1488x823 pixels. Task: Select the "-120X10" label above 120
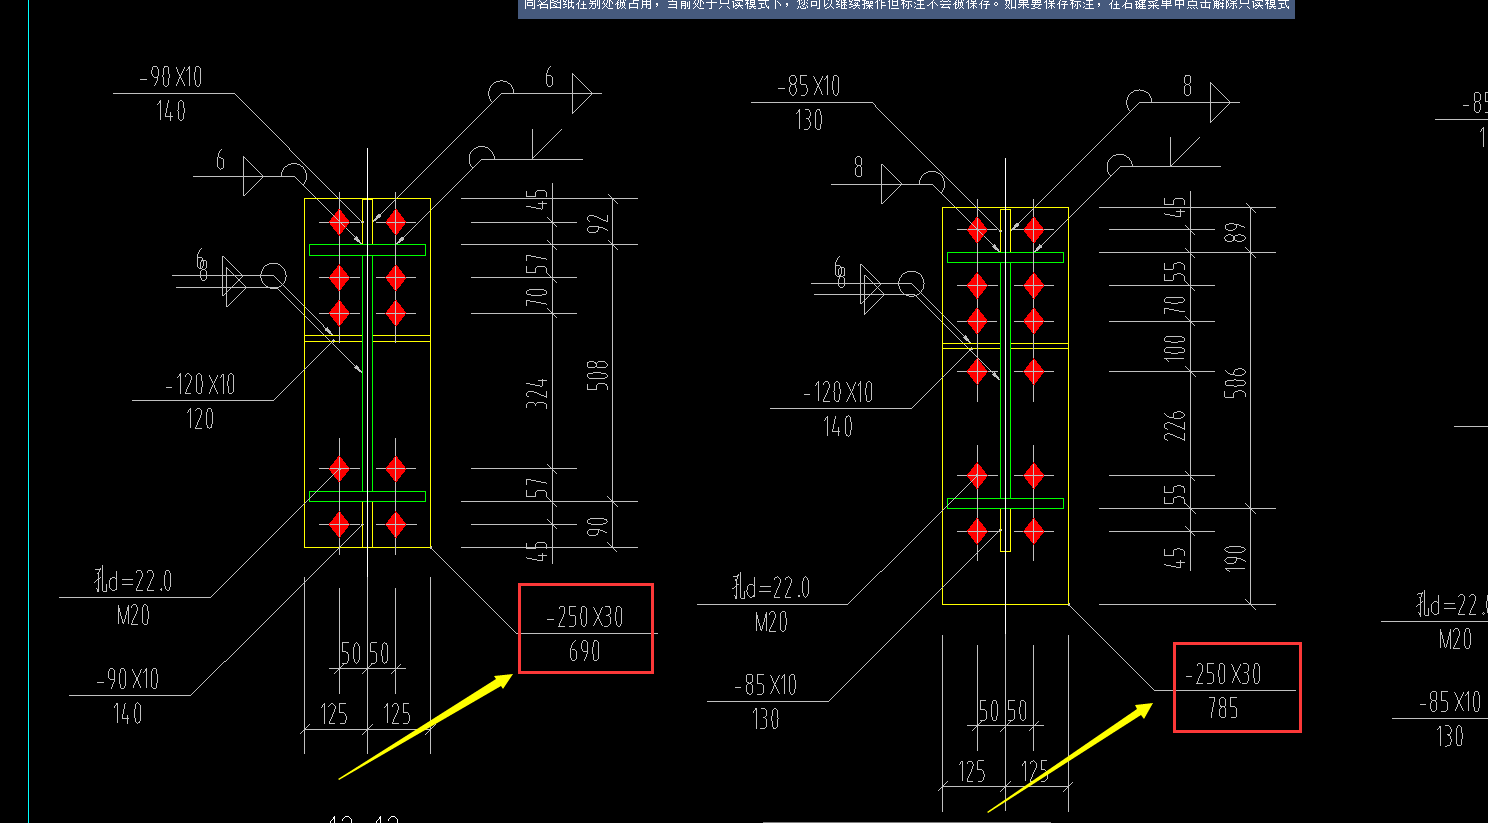point(201,384)
